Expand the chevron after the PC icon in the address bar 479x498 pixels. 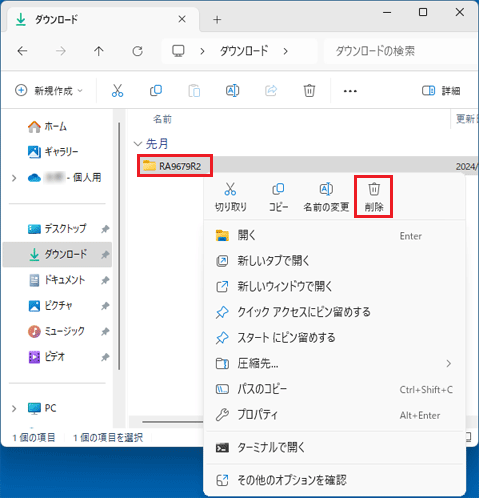click(x=202, y=51)
